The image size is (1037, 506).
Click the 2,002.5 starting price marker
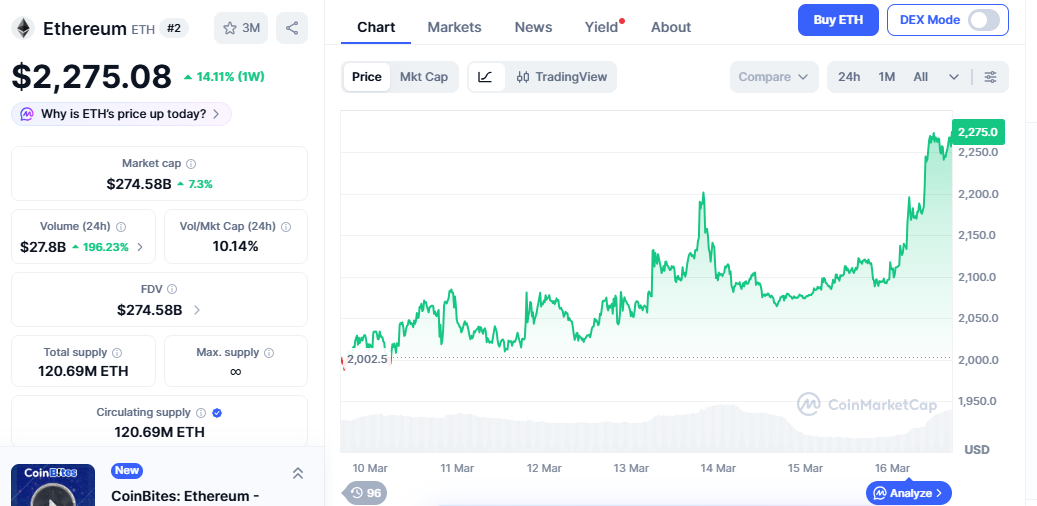click(x=366, y=359)
